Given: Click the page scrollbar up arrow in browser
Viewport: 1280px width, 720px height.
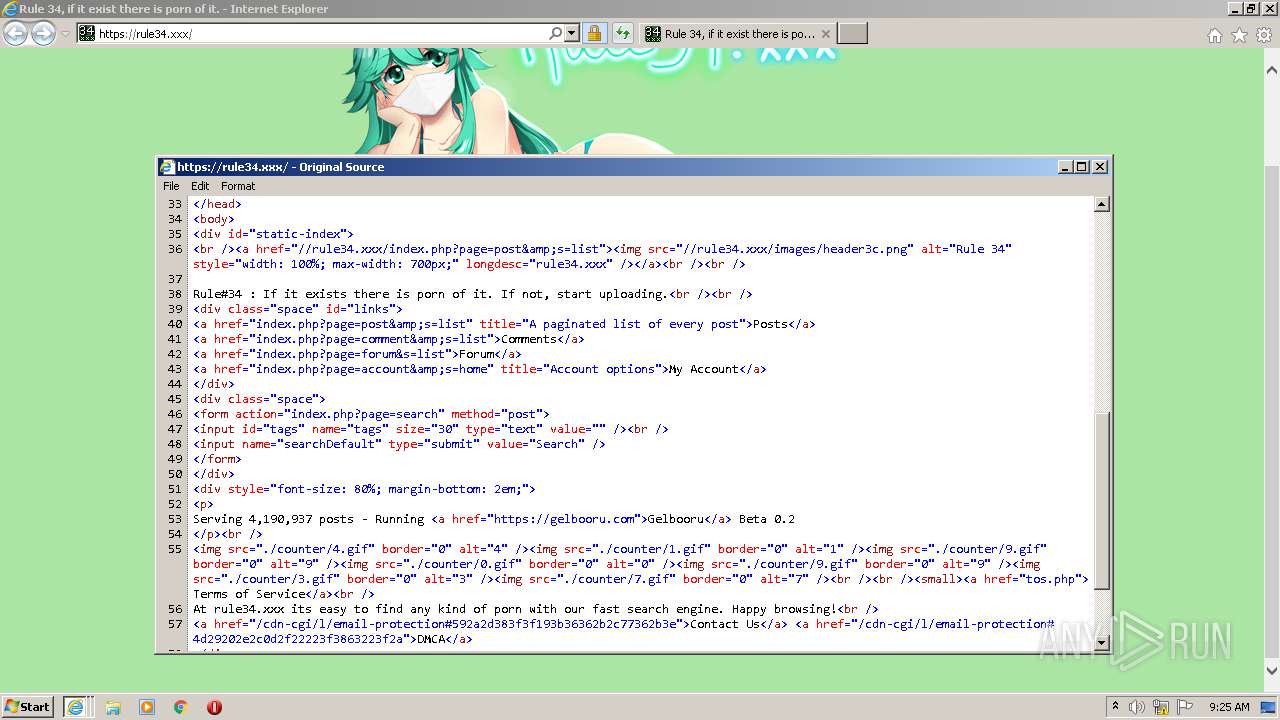Looking at the screenshot, I should 1272,70.
